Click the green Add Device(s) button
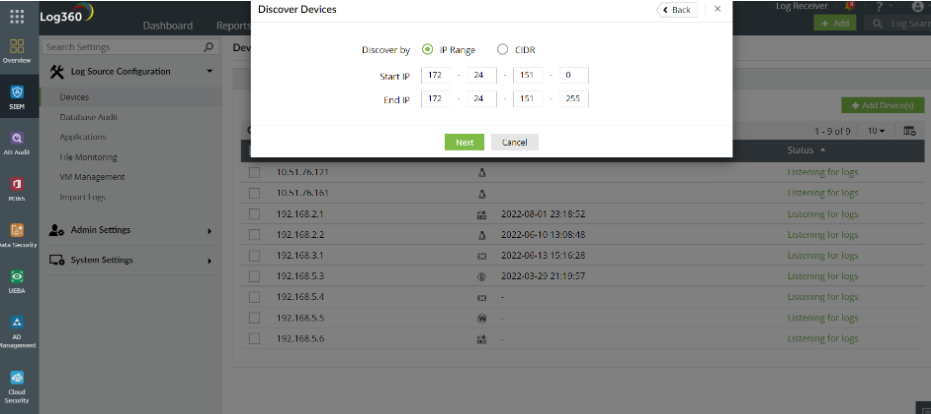Image resolution: width=931 pixels, height=414 pixels. [883, 105]
